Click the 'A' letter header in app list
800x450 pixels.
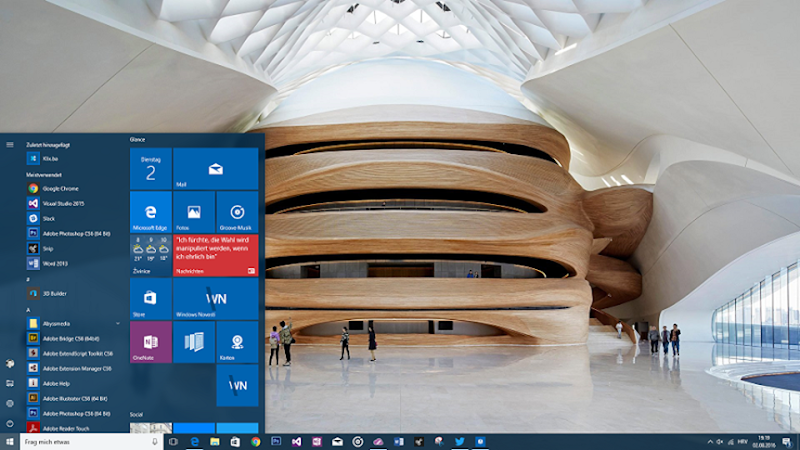pos(28,310)
